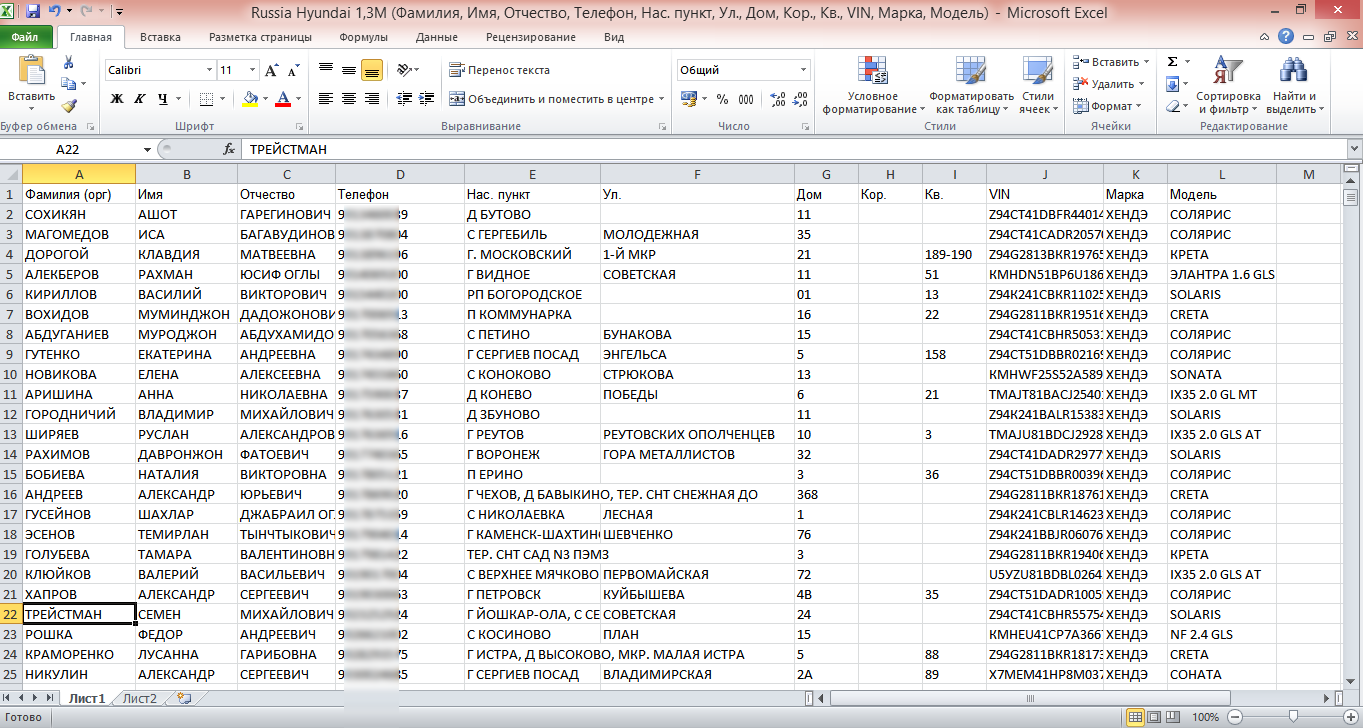Viewport: 1363px width, 728px height.
Task: Open Стили ячеек cell styles
Action: (1038, 86)
